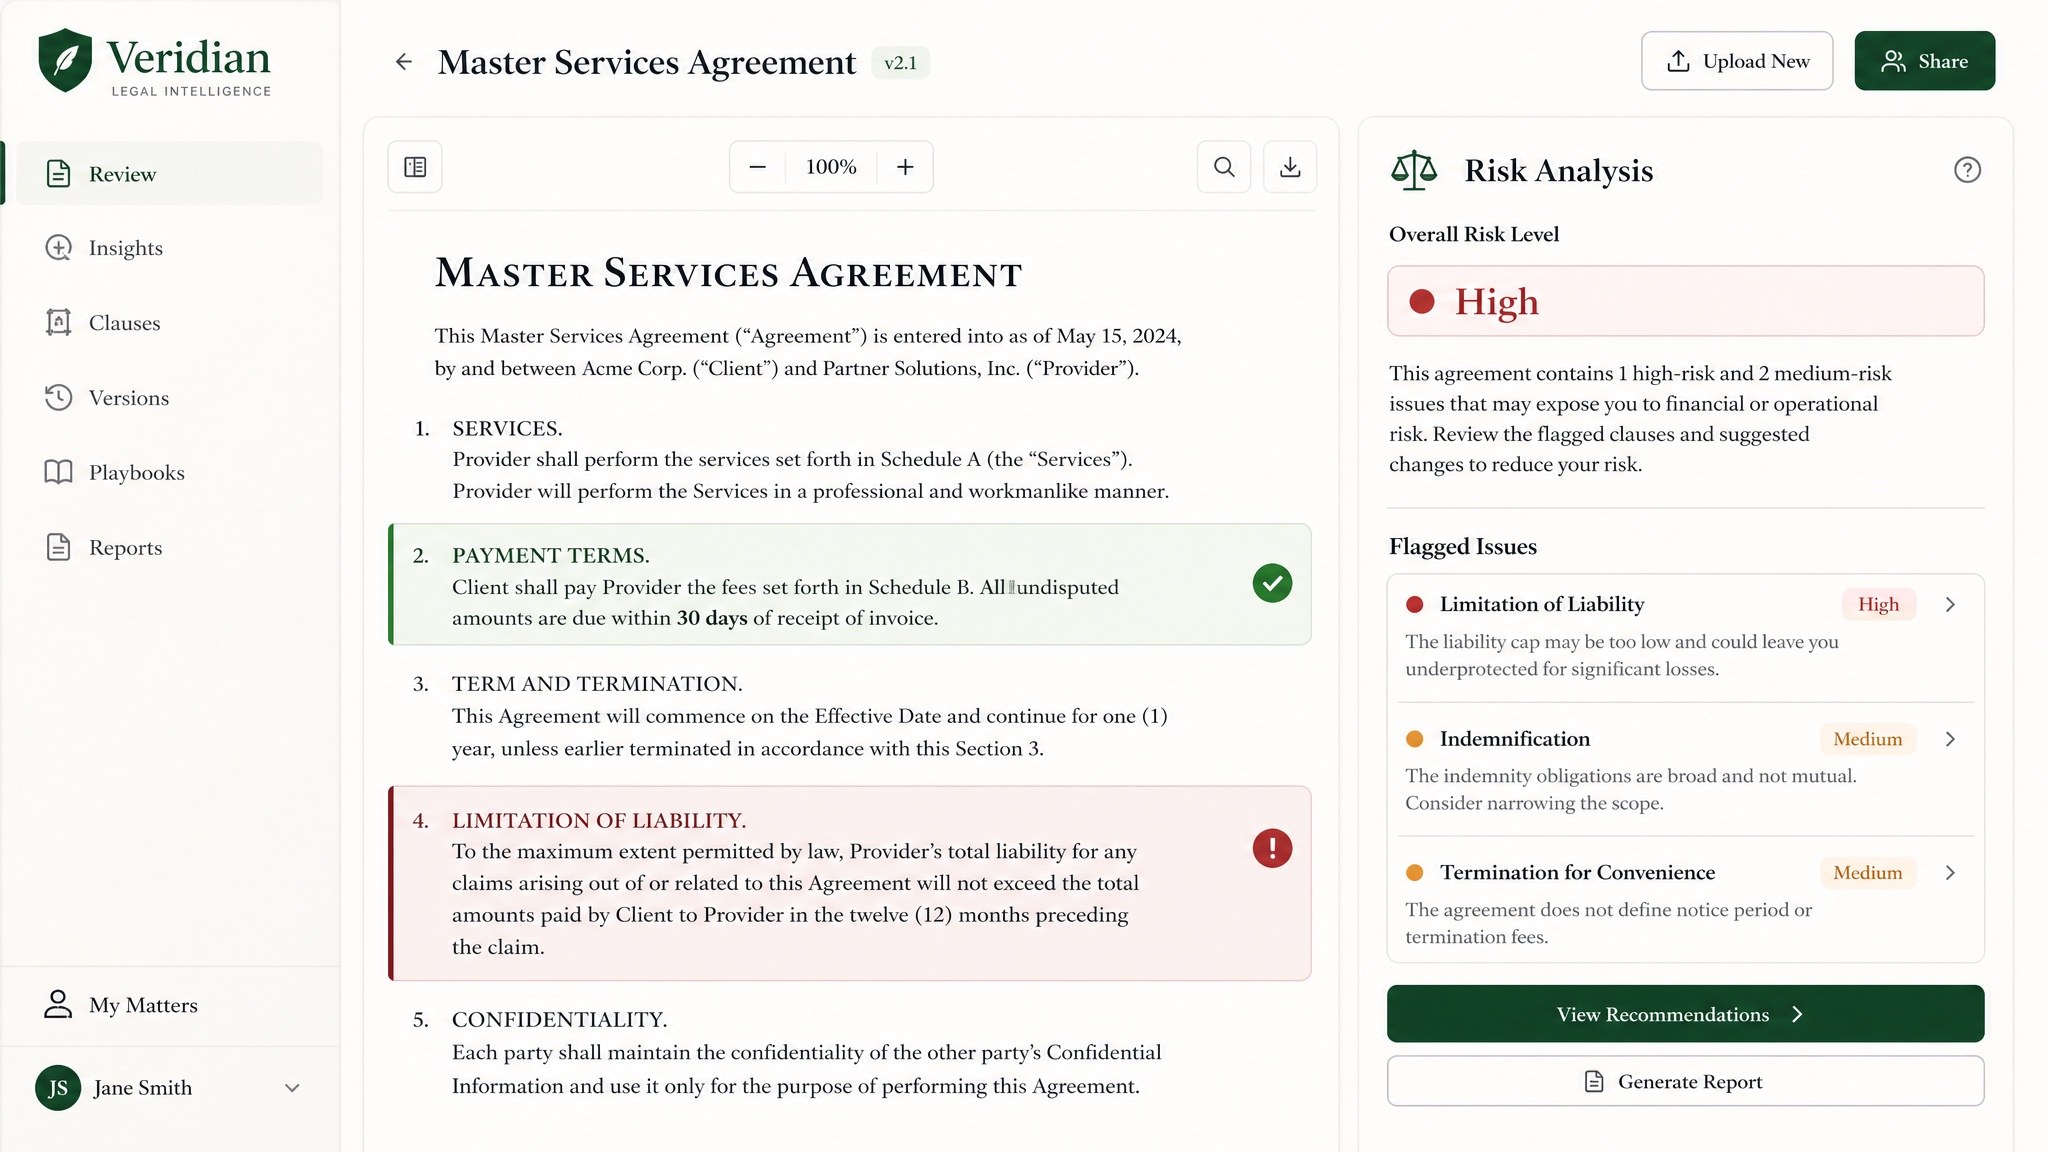Viewport: 2048px width, 1152px height.
Task: Click Termination for Convenience issue title
Action: point(1577,873)
